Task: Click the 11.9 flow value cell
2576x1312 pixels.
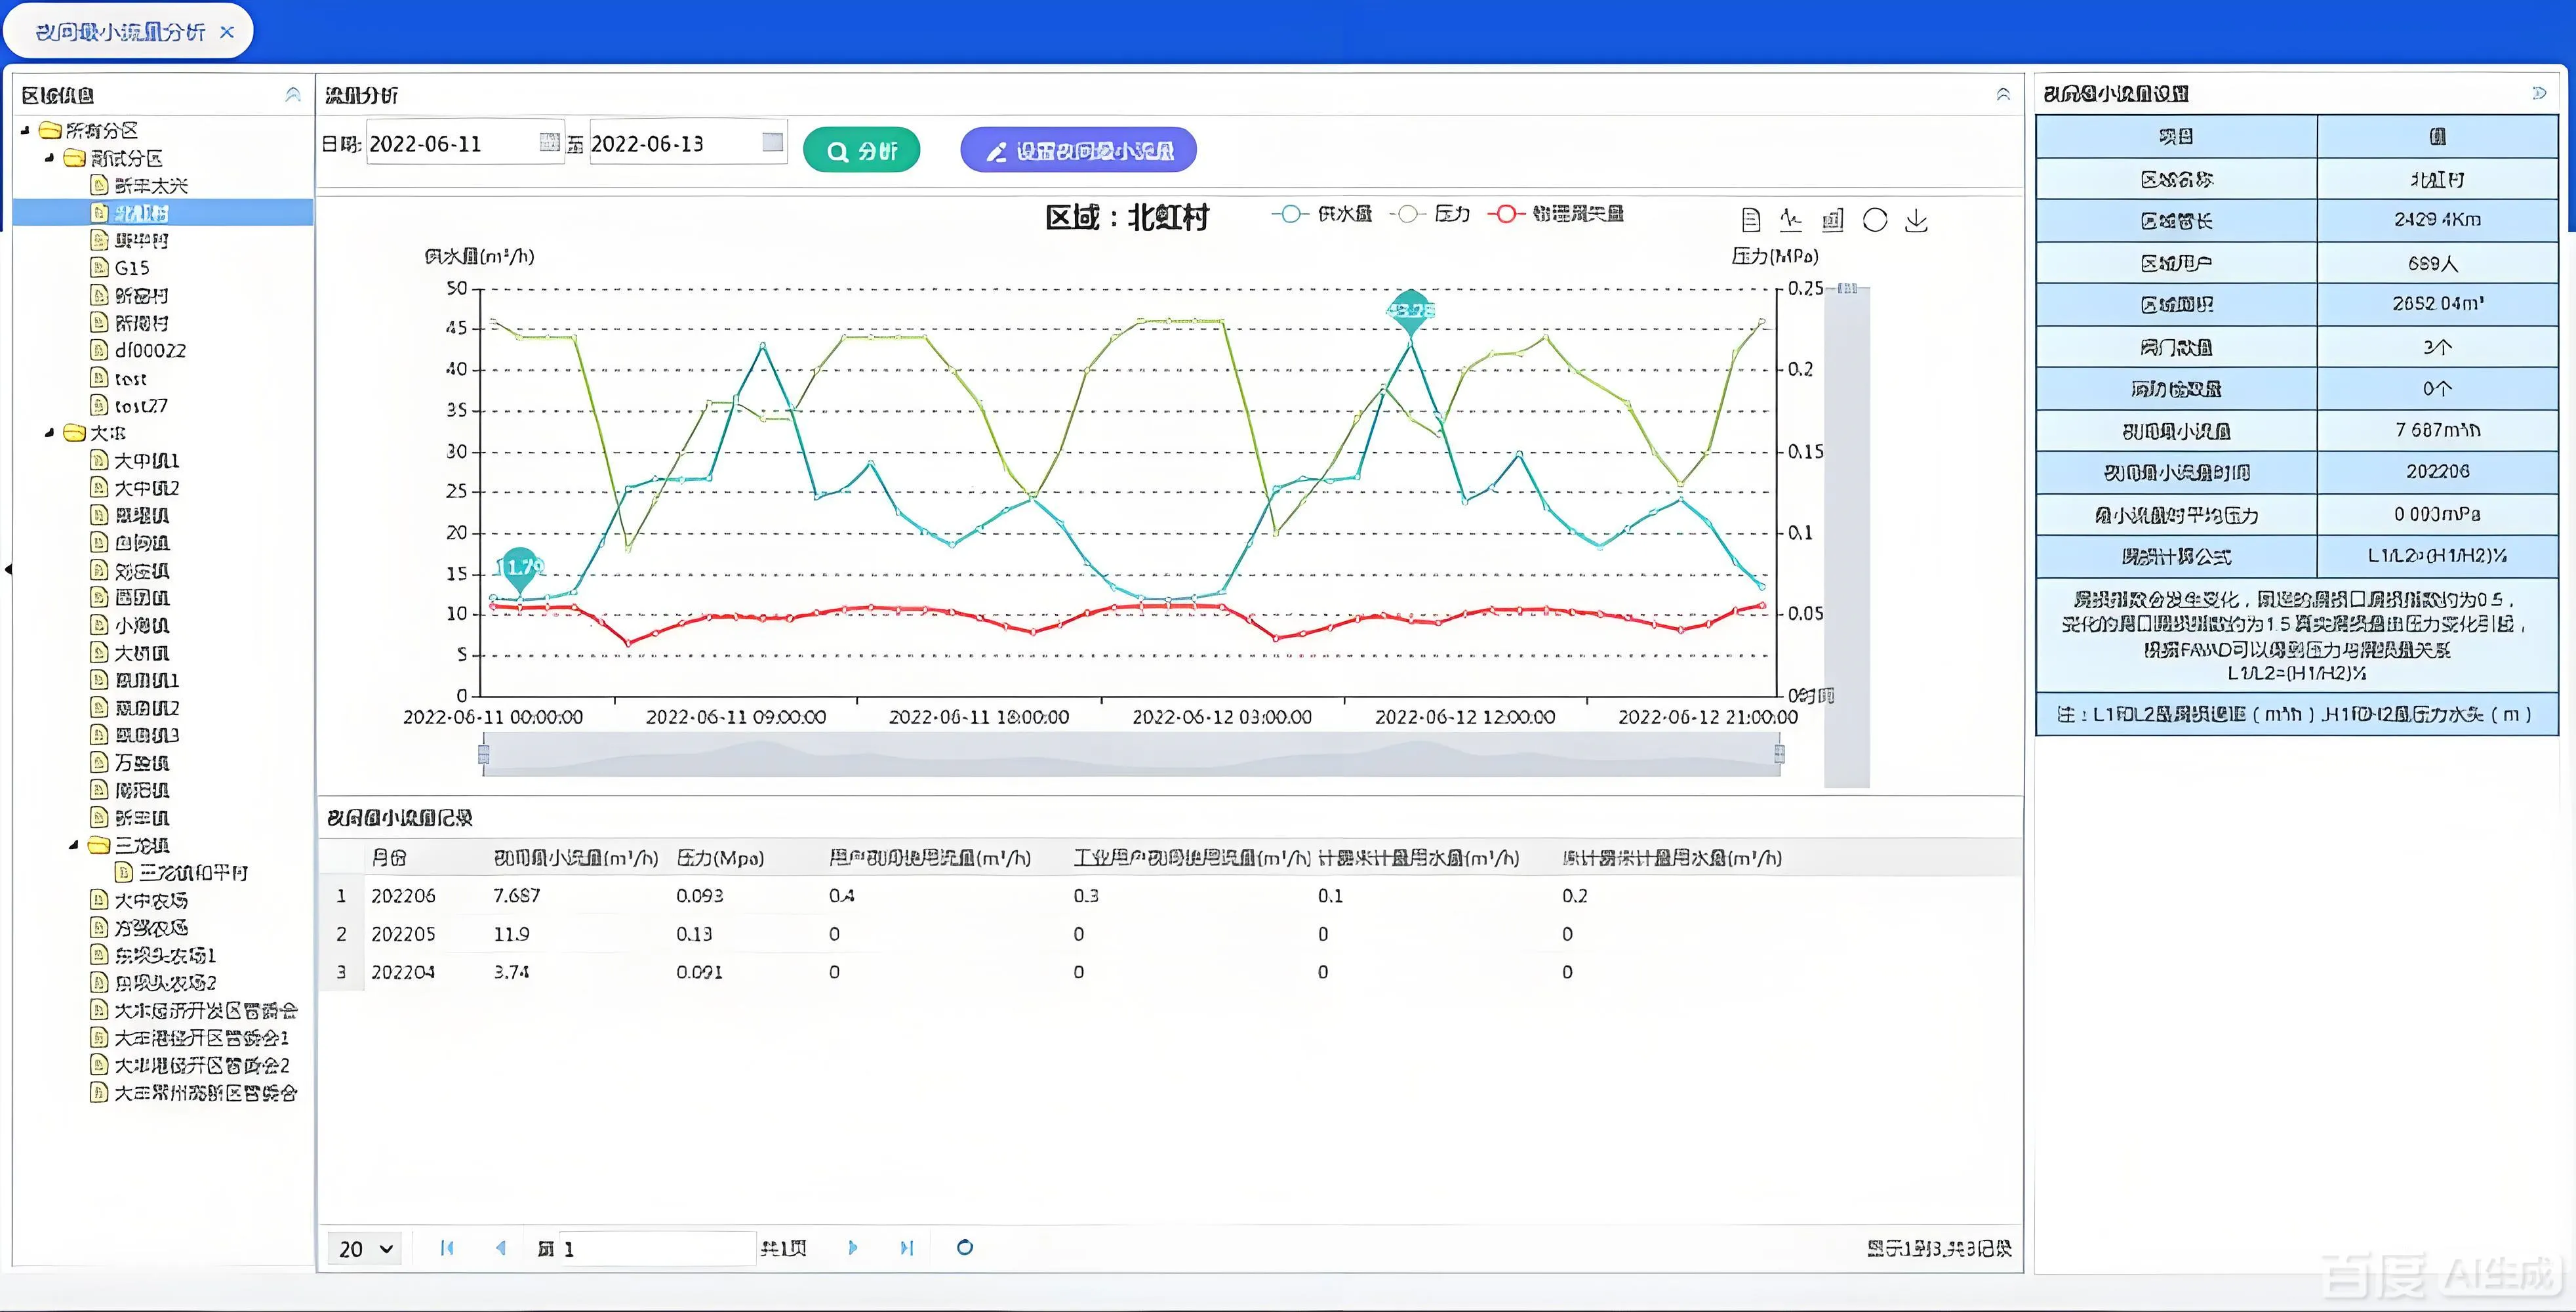Action: point(511,934)
